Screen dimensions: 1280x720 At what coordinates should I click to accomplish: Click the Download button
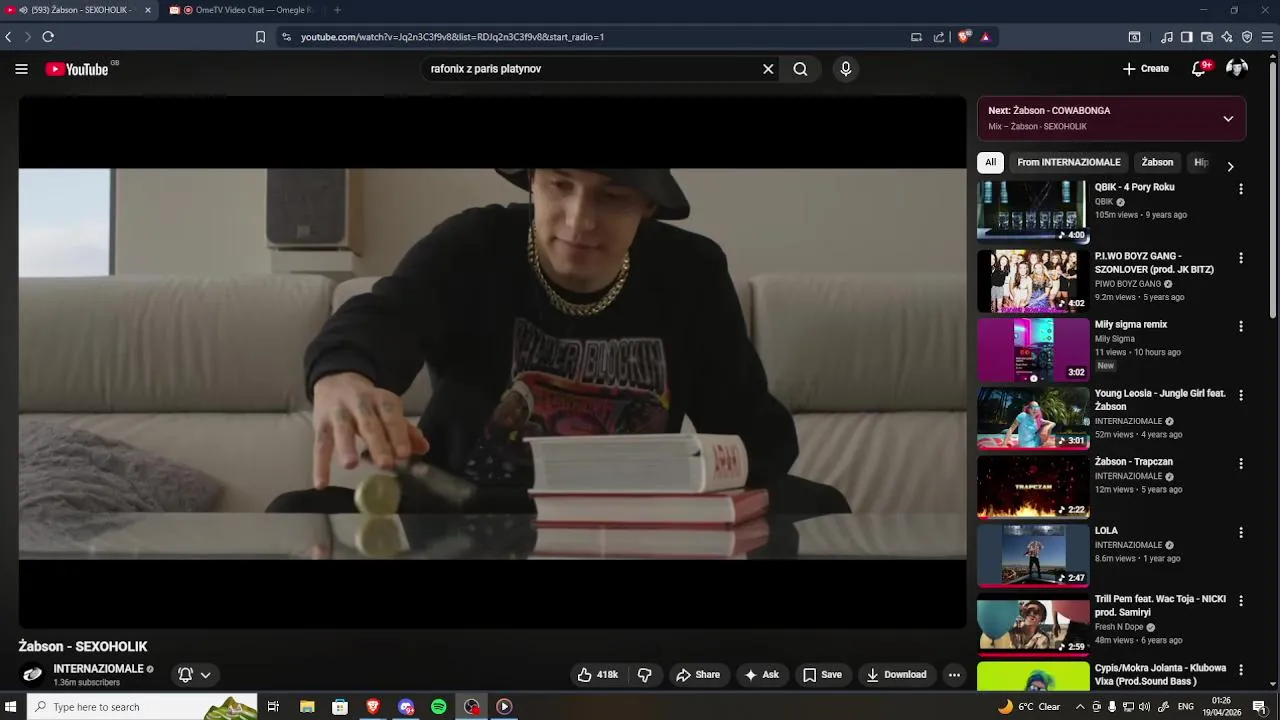coord(897,675)
